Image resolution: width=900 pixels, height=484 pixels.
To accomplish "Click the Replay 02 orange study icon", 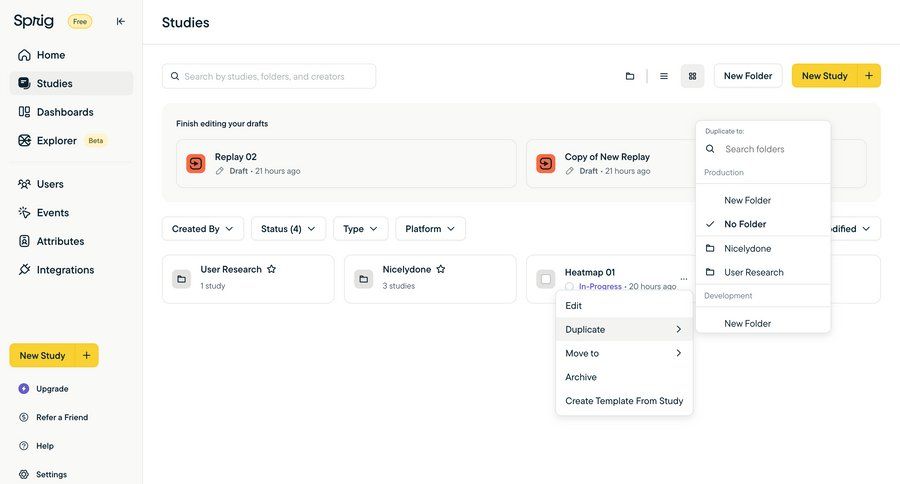I will tap(196, 163).
